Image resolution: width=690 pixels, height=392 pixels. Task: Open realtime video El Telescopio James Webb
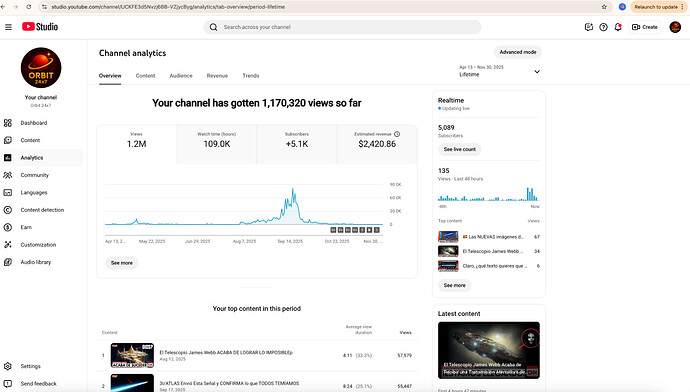[x=488, y=251]
